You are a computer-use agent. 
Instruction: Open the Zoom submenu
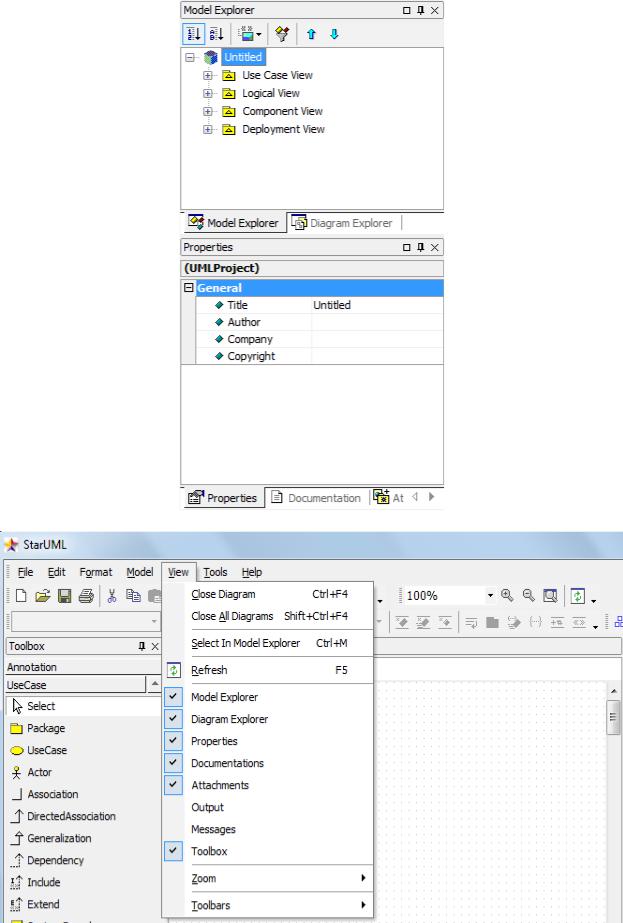268,878
